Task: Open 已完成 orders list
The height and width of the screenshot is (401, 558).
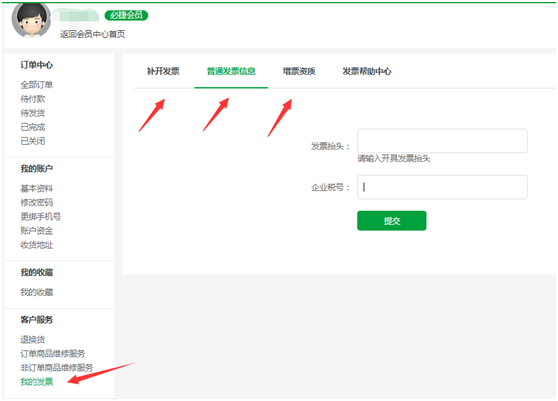Action: [x=33, y=127]
